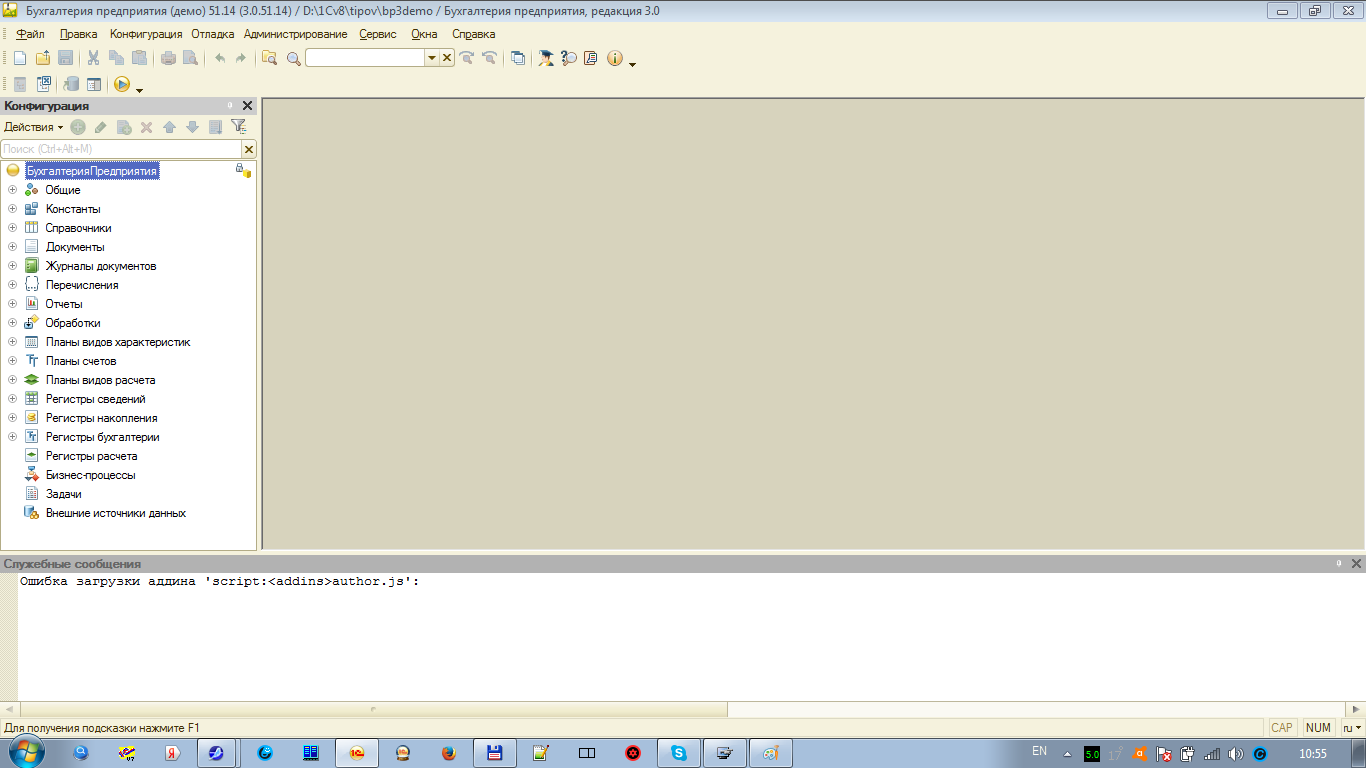Select Внешние источники данных item
The height and width of the screenshot is (768, 1366).
coord(116,513)
